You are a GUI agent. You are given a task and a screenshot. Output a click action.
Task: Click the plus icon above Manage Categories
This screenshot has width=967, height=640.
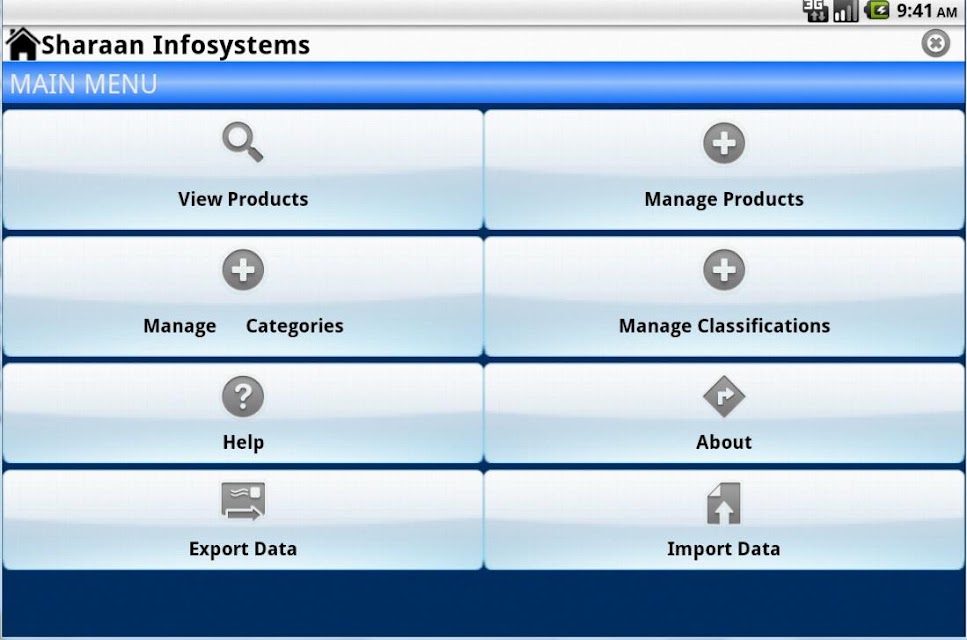243,269
